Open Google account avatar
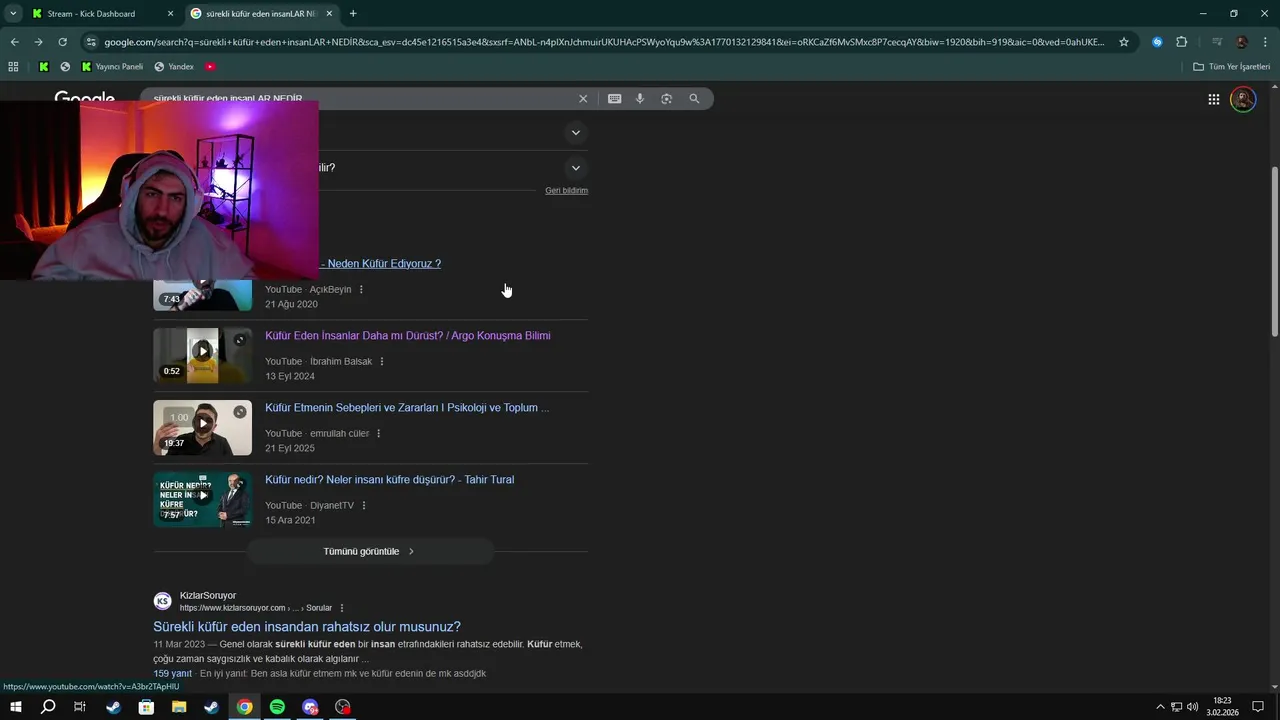The width and height of the screenshot is (1280, 720). point(1243,99)
